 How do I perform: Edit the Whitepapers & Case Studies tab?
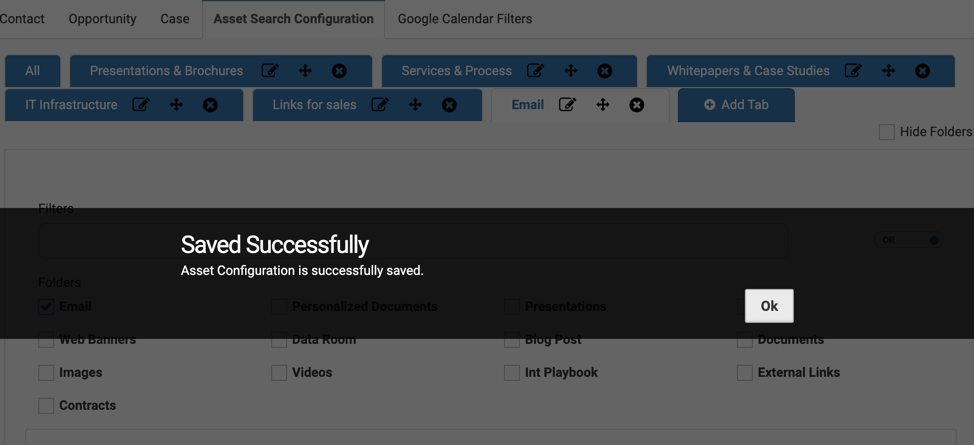[853, 71]
